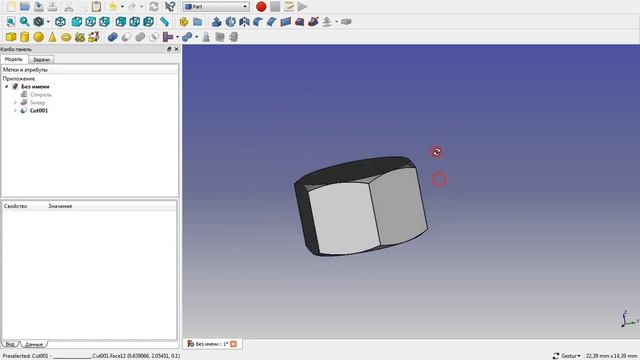Set axonometric isometric view

click(60, 22)
